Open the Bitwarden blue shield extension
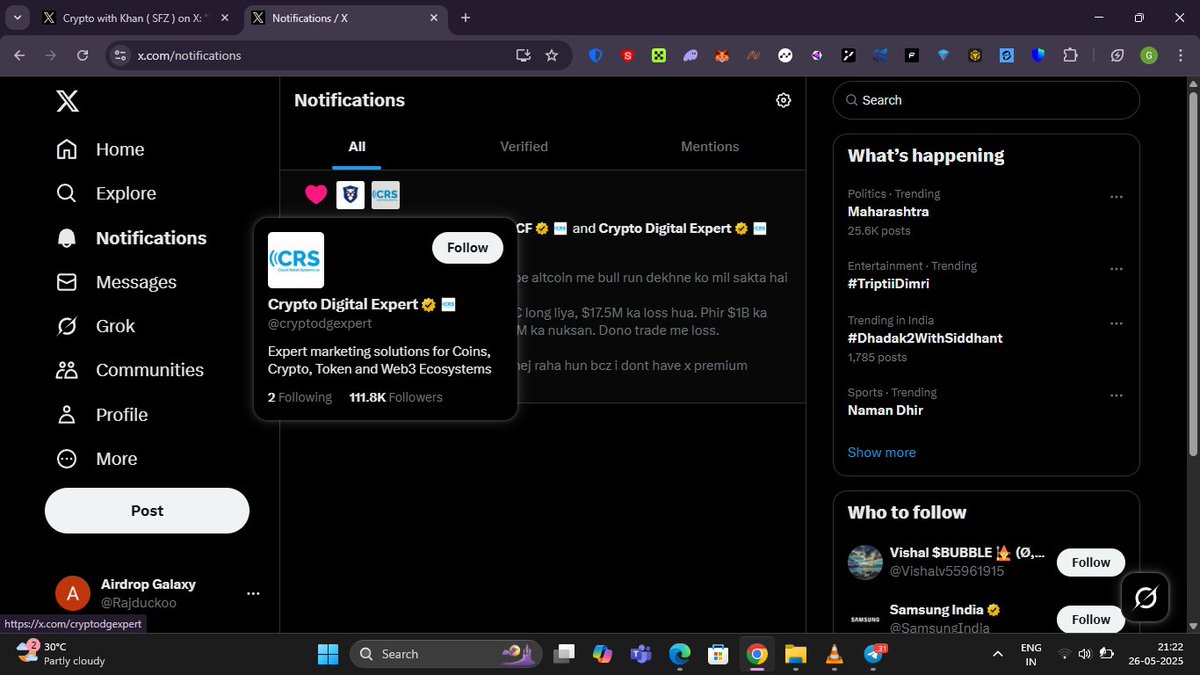1200x675 pixels. [596, 56]
